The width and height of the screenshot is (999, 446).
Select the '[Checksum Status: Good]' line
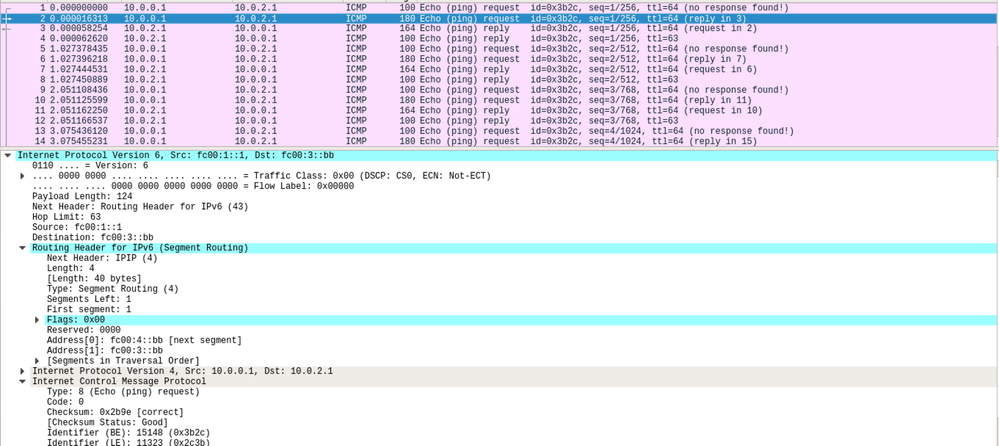coord(108,422)
